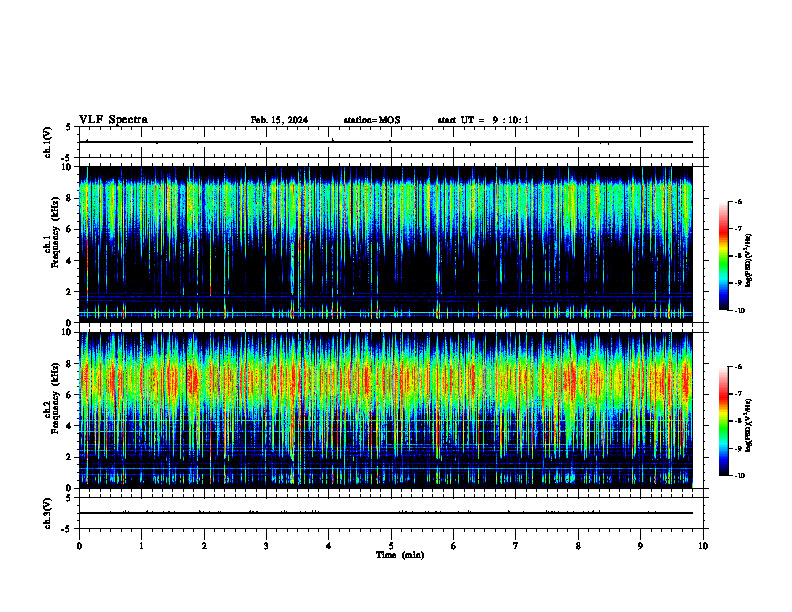Image resolution: width=792 pixels, height=612 pixels.
Task: Click the "VLF Spectra" plot title
Action: [113, 120]
